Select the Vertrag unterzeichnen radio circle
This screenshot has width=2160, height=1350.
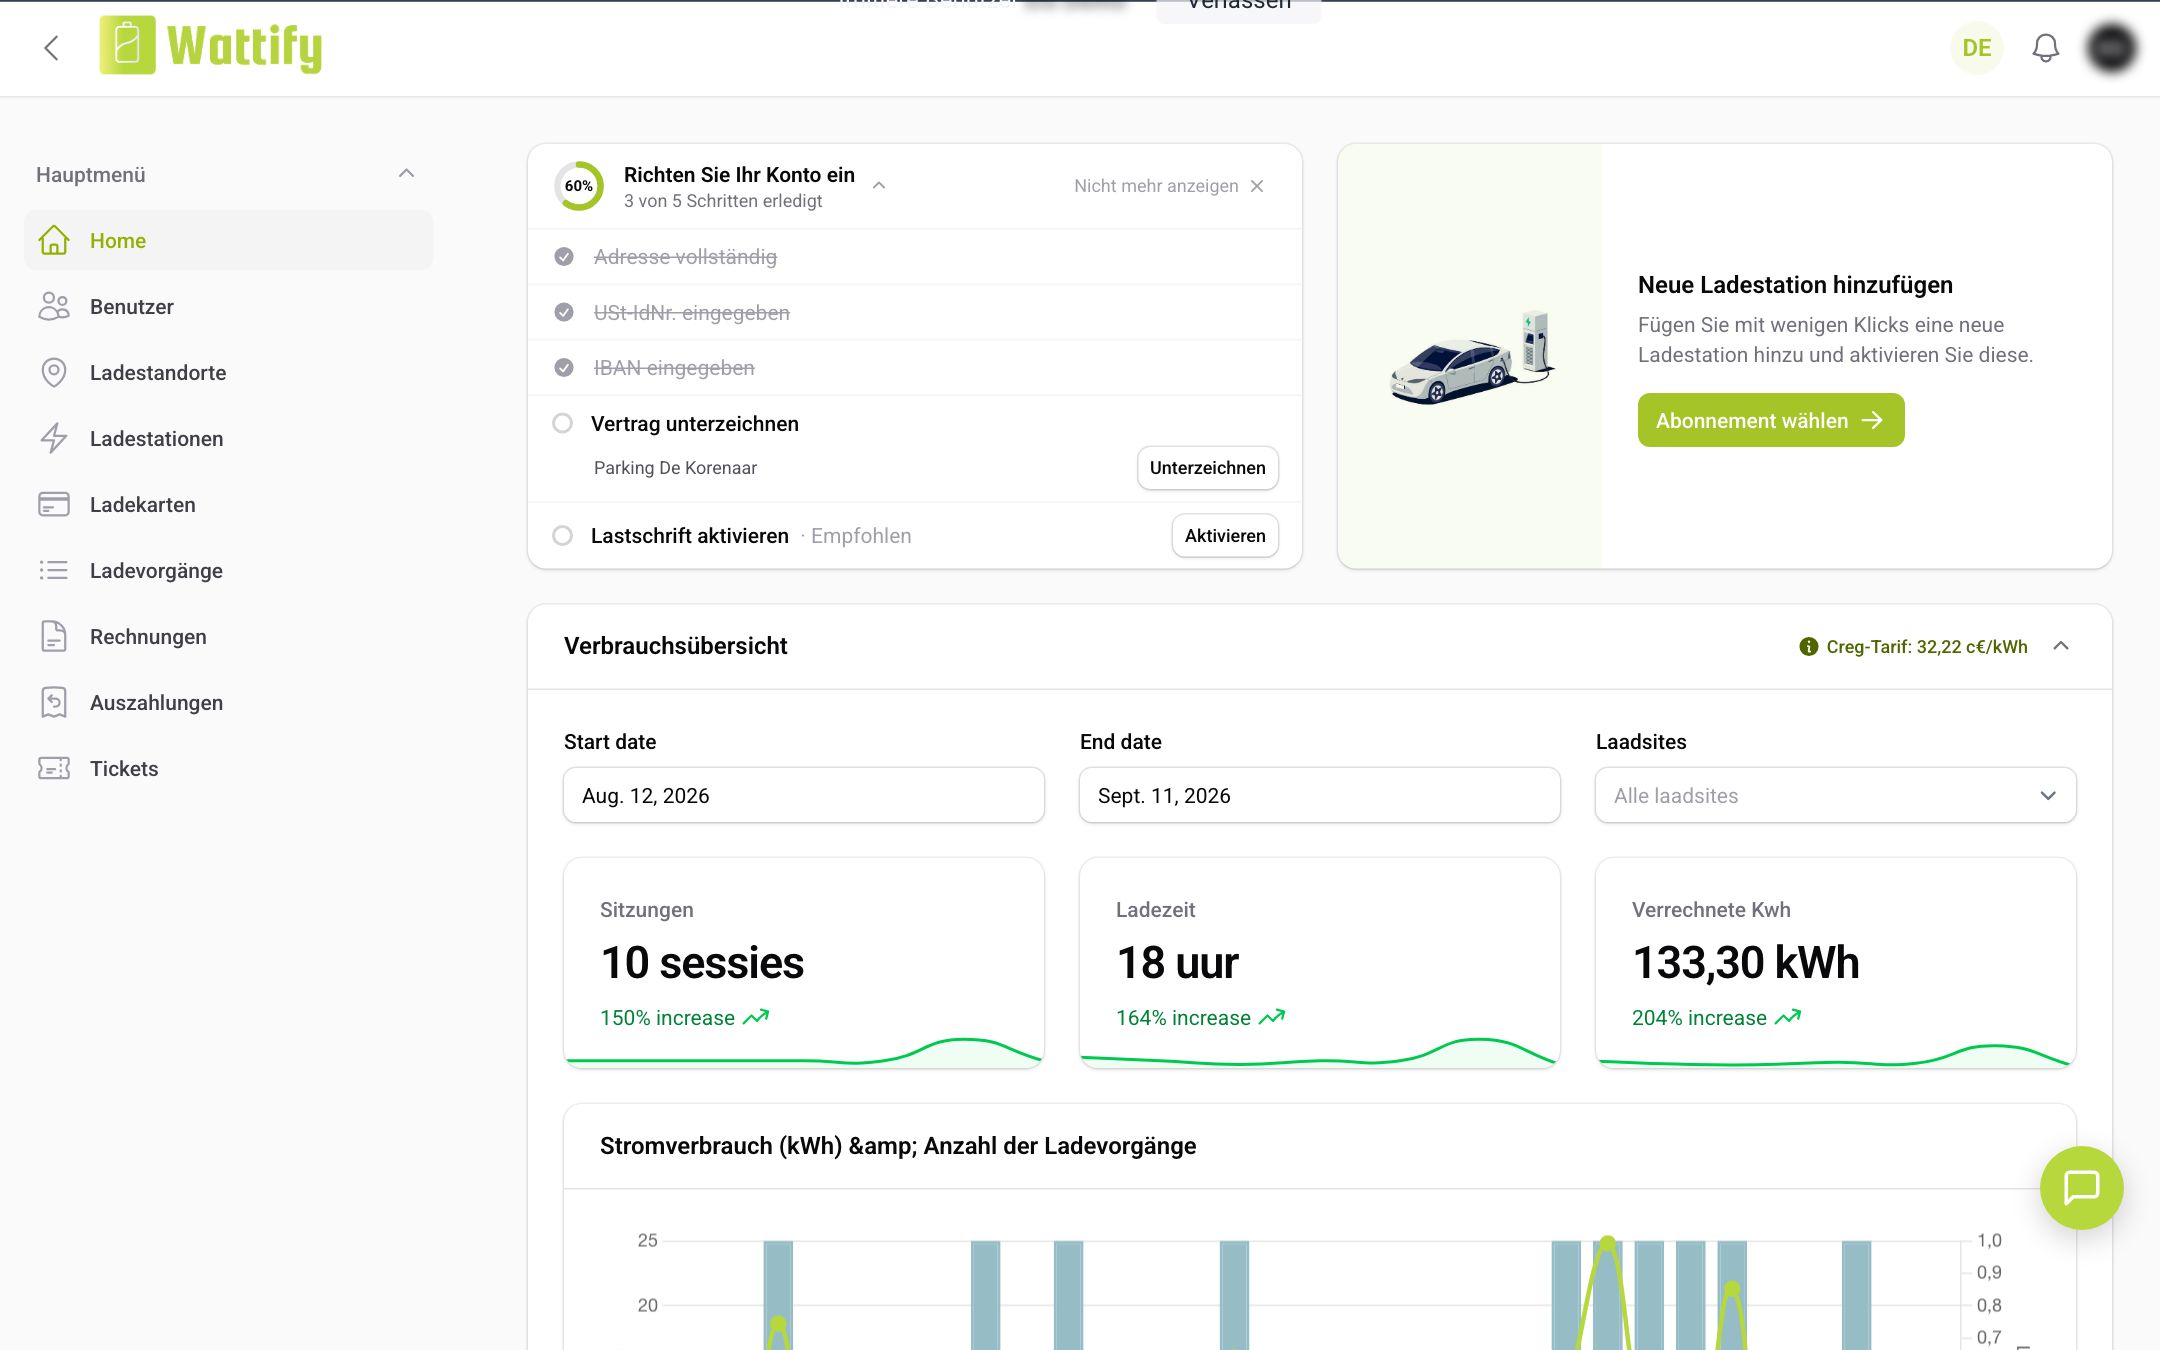point(563,423)
